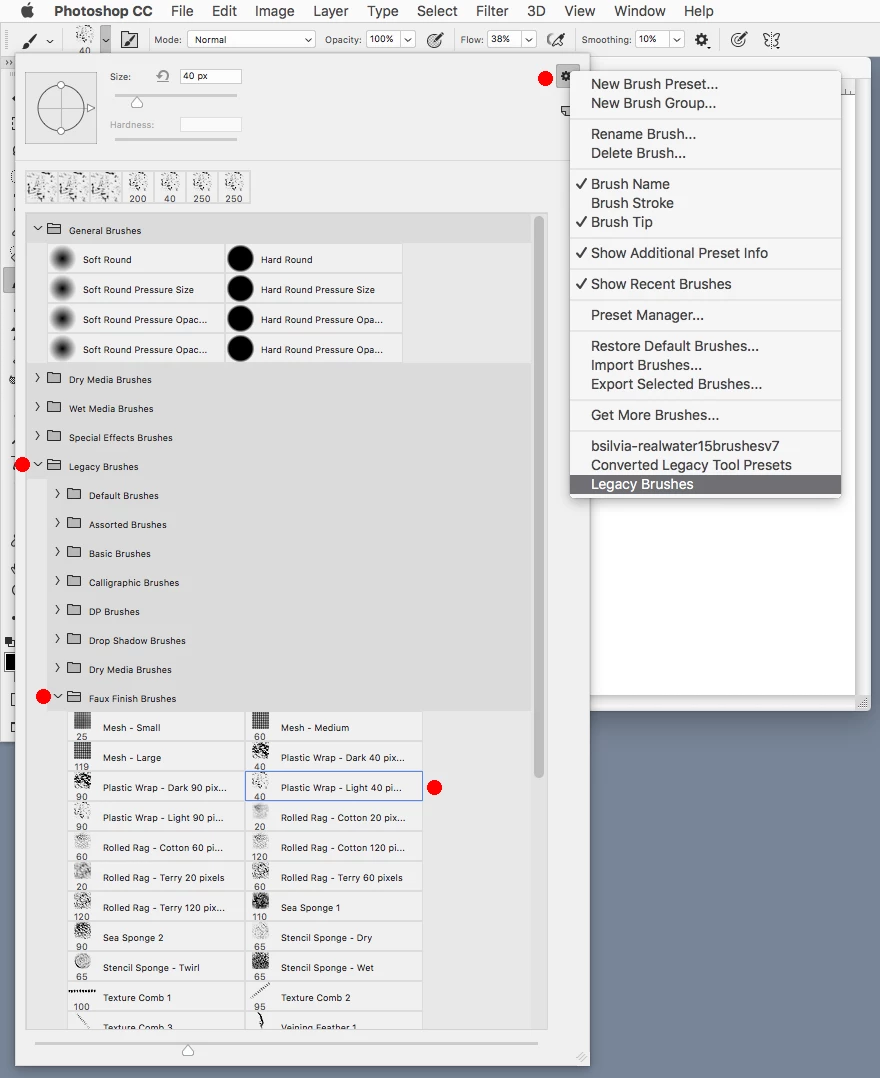Click the brush panel gear menu icon
The height and width of the screenshot is (1078, 880).
click(x=566, y=76)
